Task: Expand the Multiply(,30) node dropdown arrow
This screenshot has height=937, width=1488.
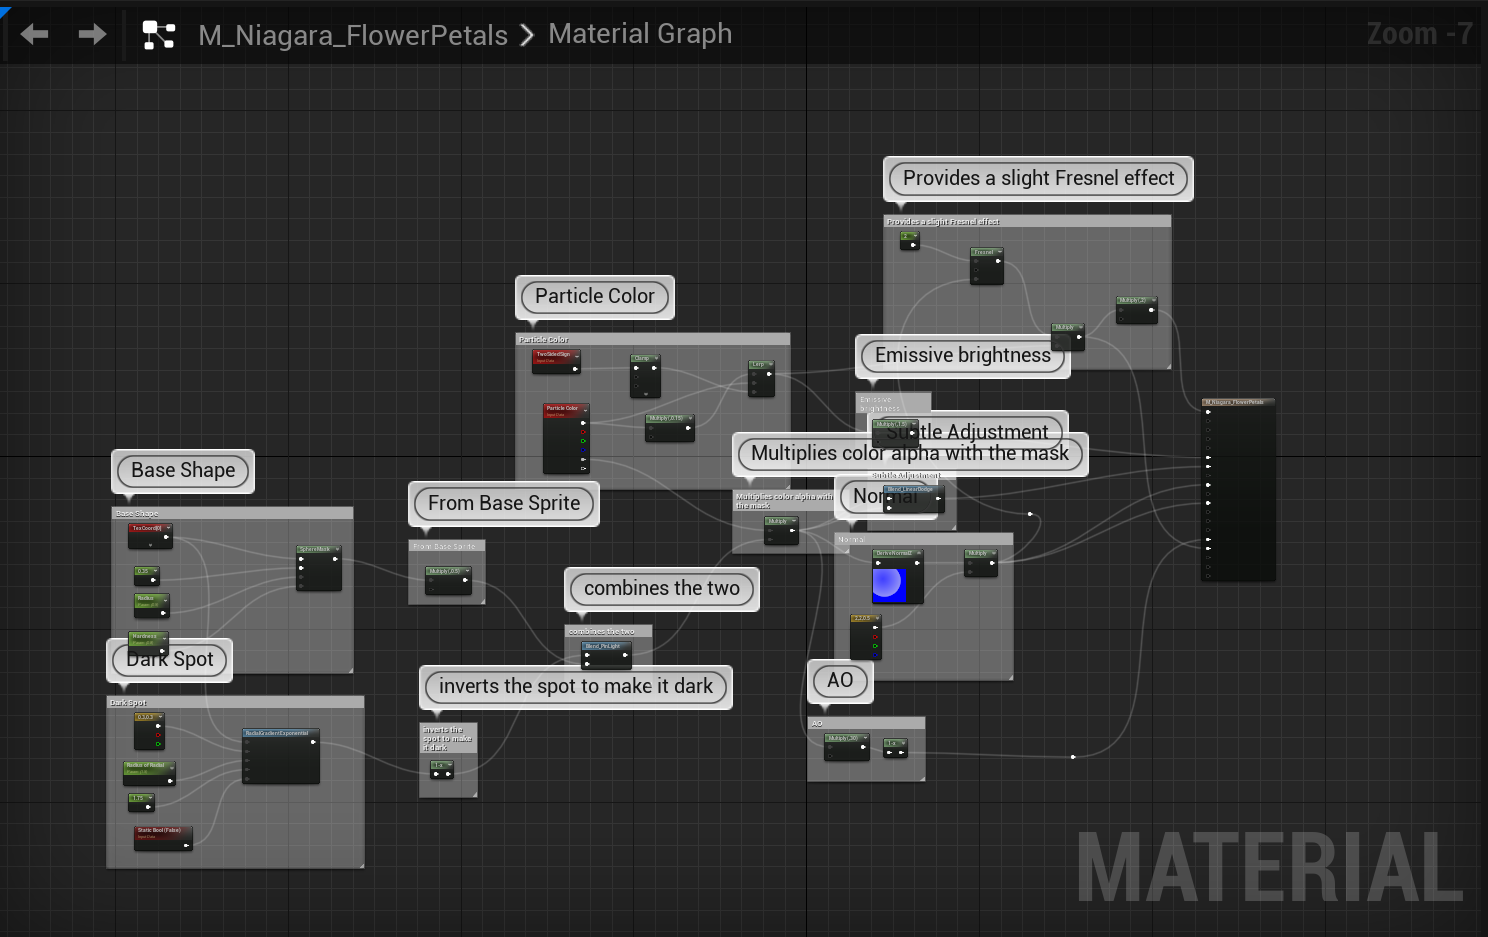Action: click(x=865, y=738)
